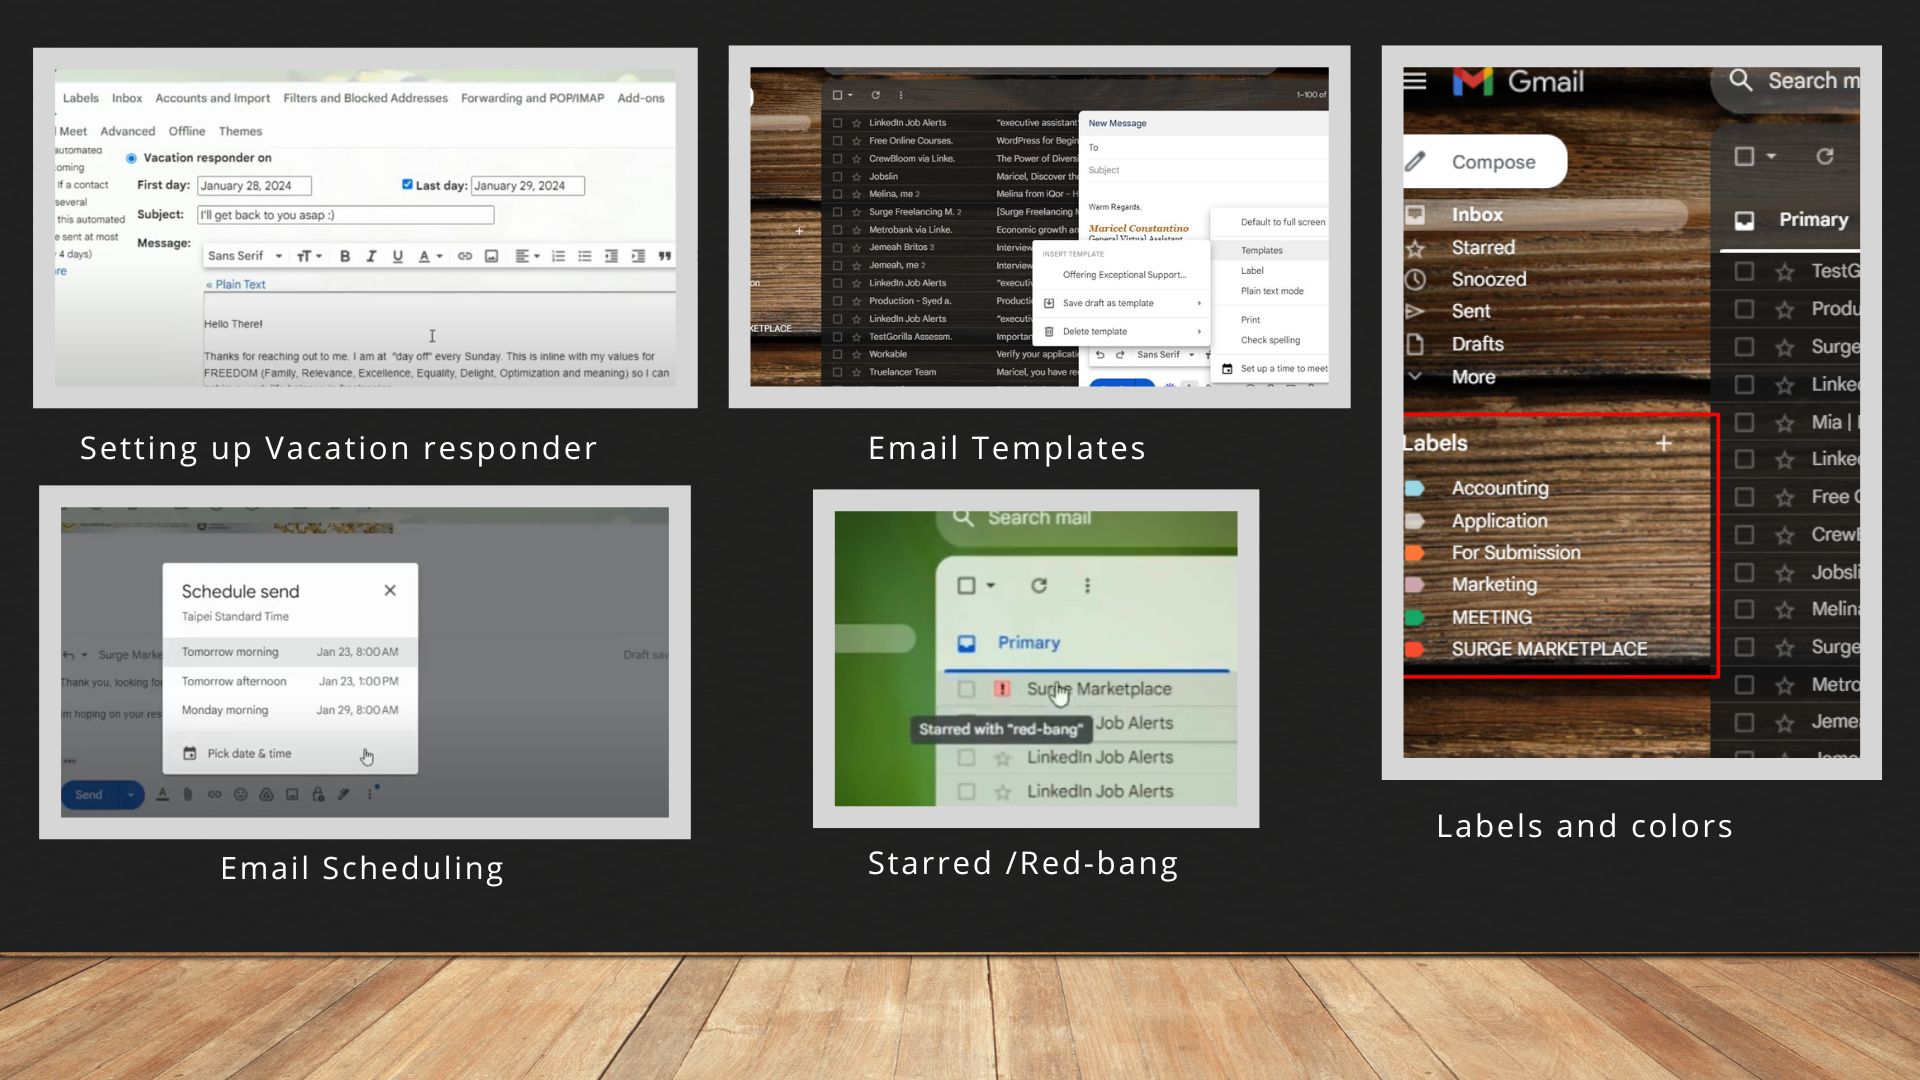Click the orange For Submission label color
The image size is (1920, 1080).
(1414, 553)
